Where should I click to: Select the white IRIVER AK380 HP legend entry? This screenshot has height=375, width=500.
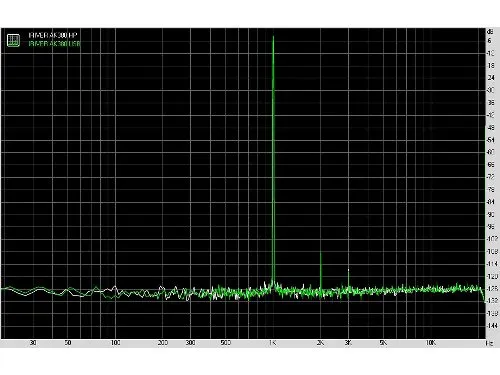click(x=53, y=35)
